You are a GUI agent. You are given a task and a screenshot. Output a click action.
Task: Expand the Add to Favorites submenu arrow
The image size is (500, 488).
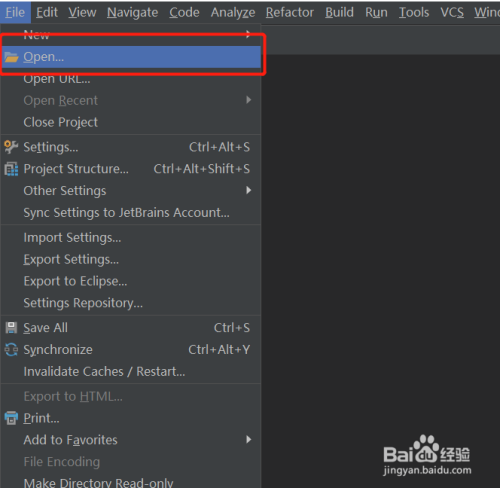coord(248,439)
